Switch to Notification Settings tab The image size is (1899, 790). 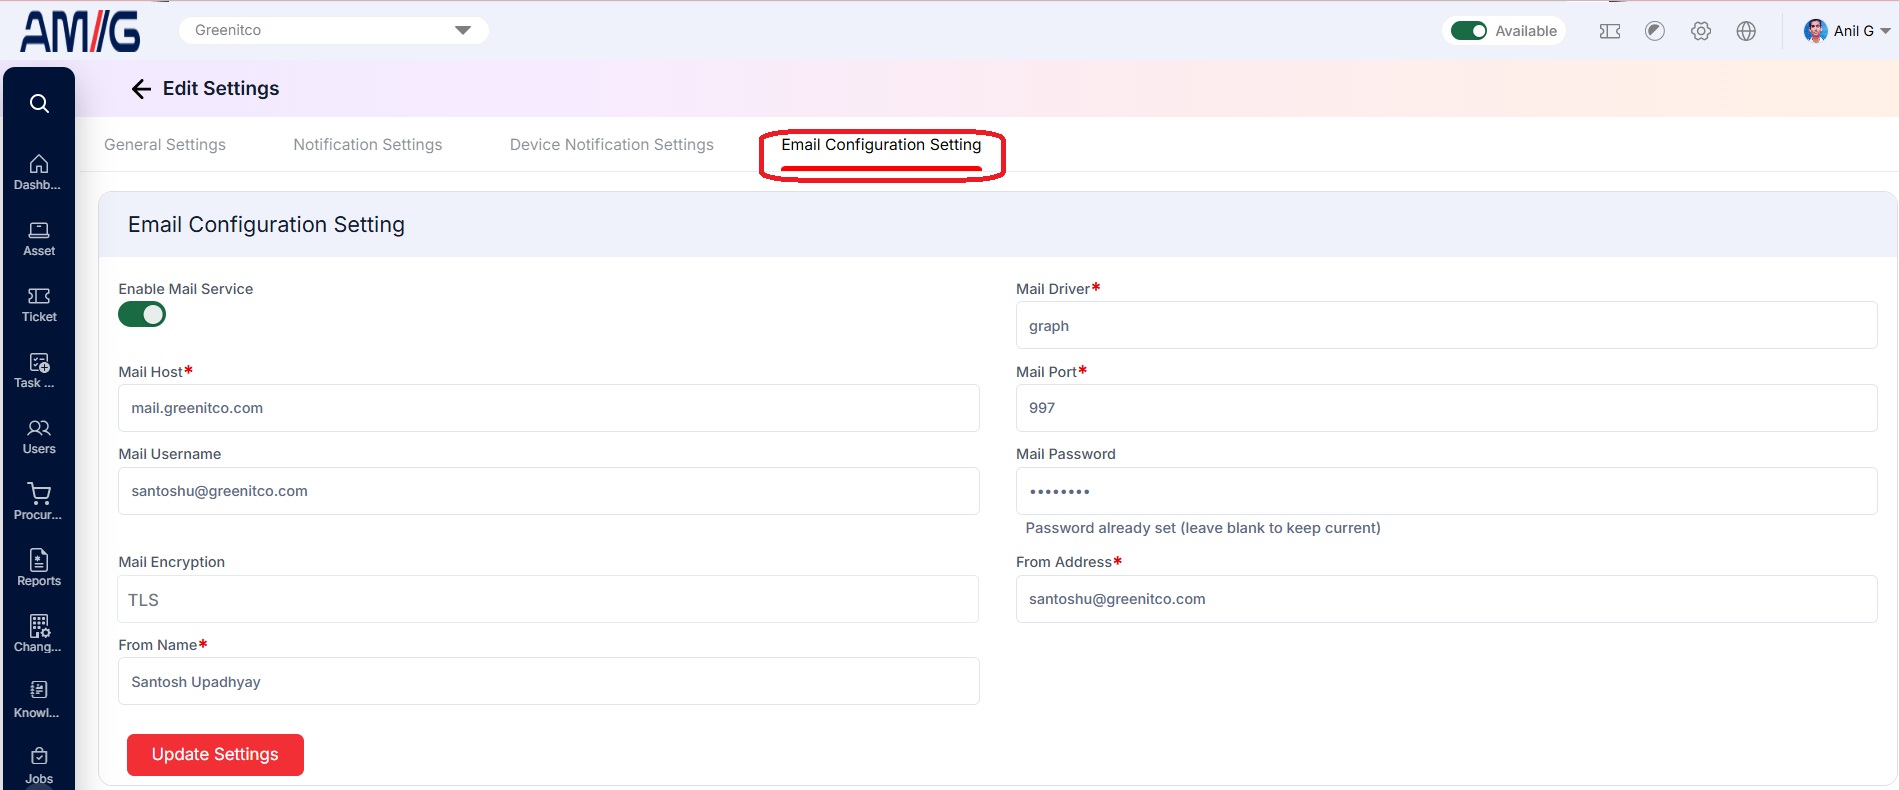pyautogui.click(x=368, y=145)
